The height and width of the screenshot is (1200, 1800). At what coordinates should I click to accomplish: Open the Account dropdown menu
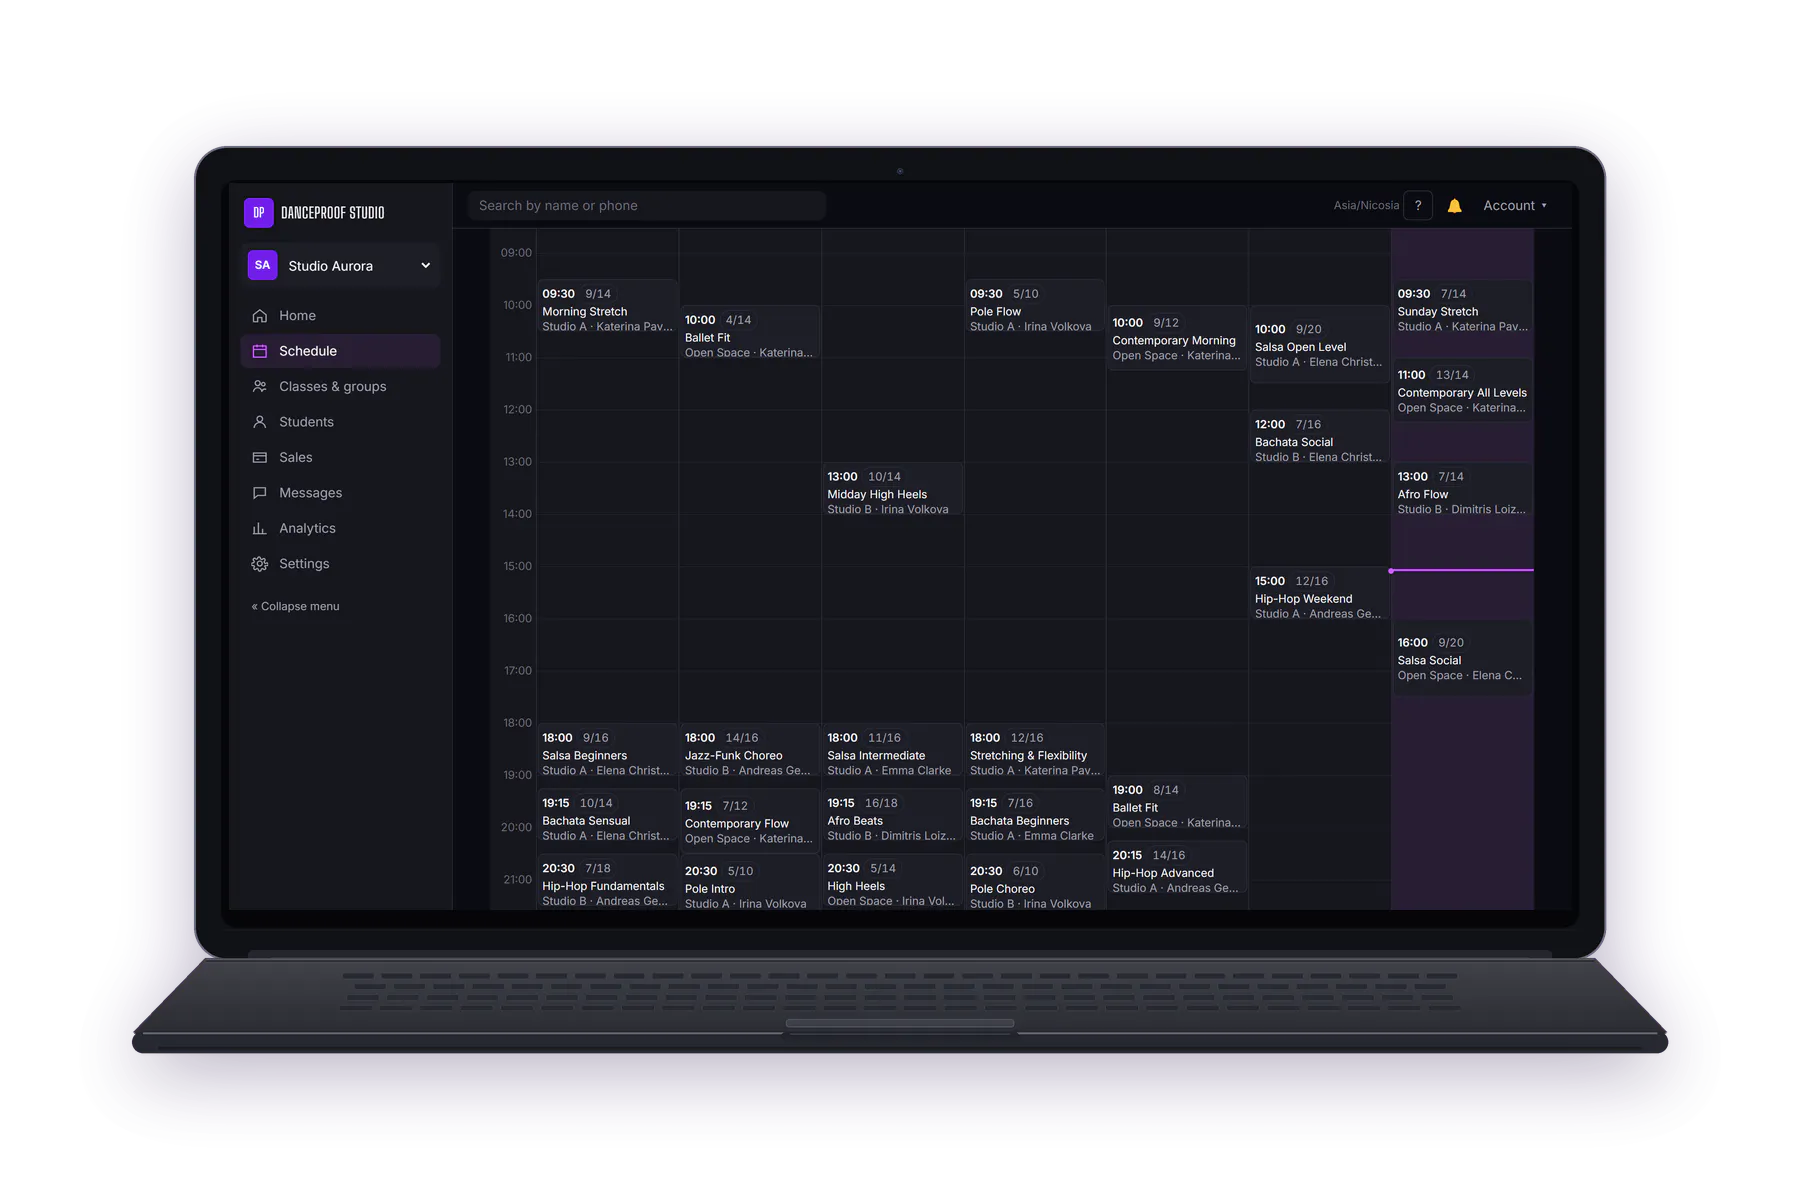click(1515, 206)
